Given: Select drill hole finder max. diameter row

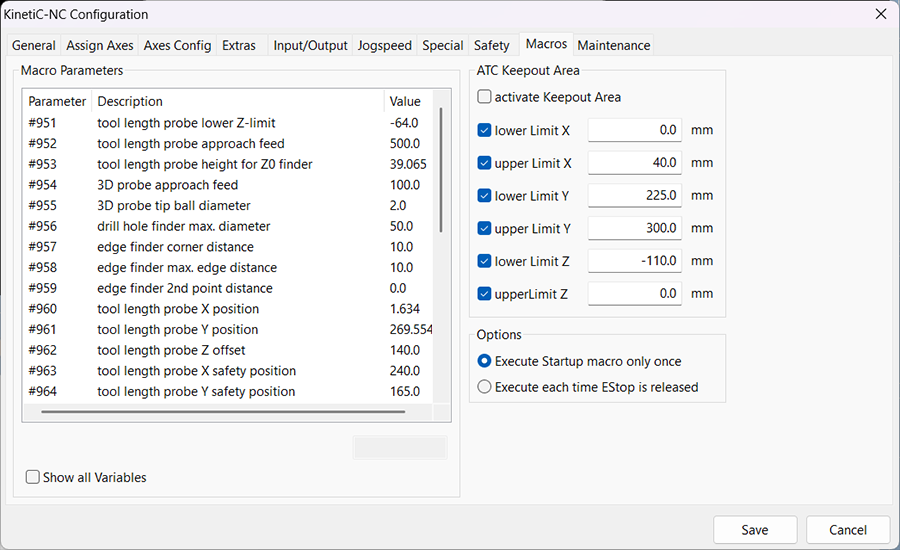Looking at the screenshot, I should pyautogui.click(x=228, y=226).
